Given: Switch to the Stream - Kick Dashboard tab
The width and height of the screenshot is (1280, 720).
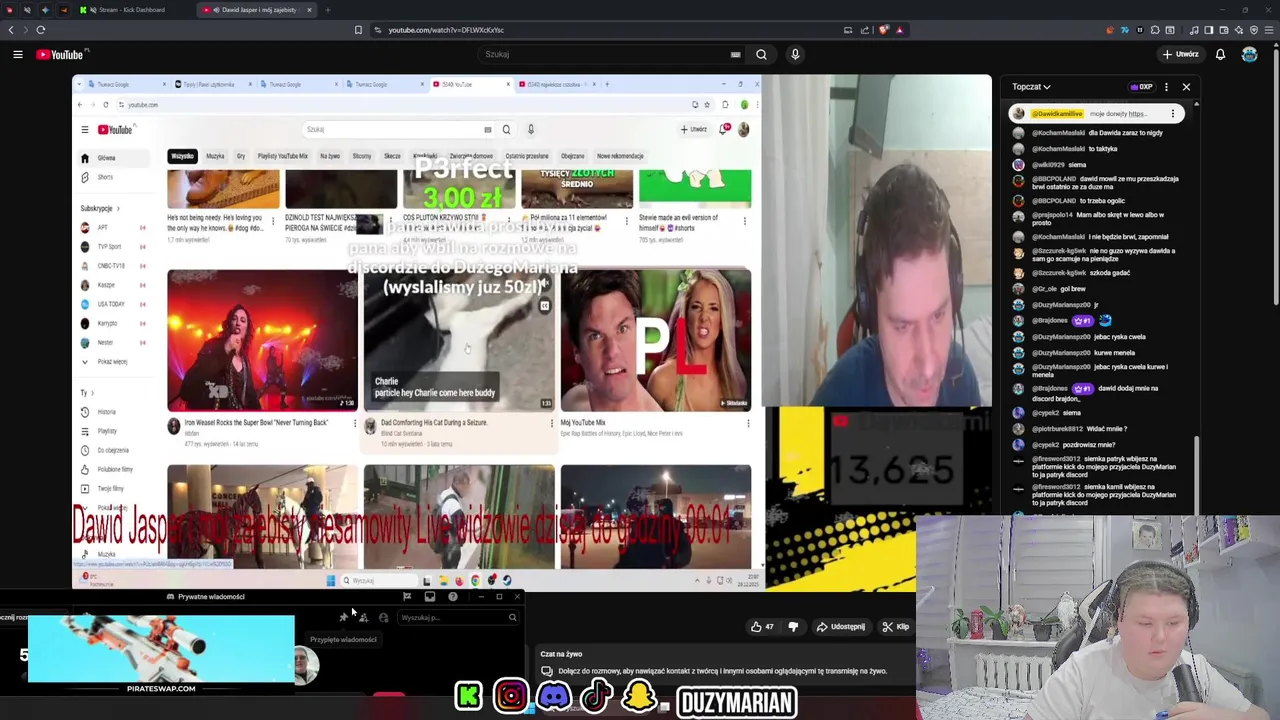Looking at the screenshot, I should pyautogui.click(x=132, y=10).
